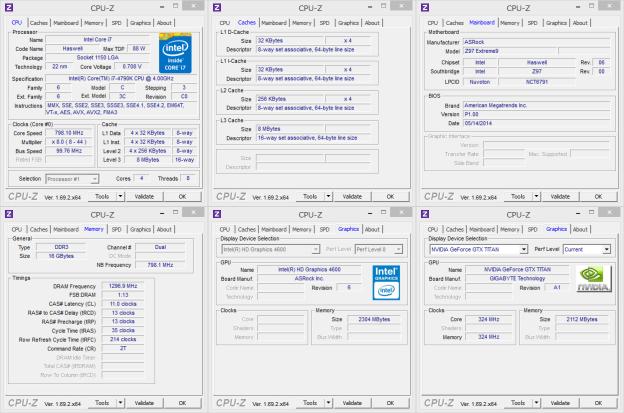
Task: Open Tools dropdown arrow in the Caches tab window
Action: coord(328,197)
